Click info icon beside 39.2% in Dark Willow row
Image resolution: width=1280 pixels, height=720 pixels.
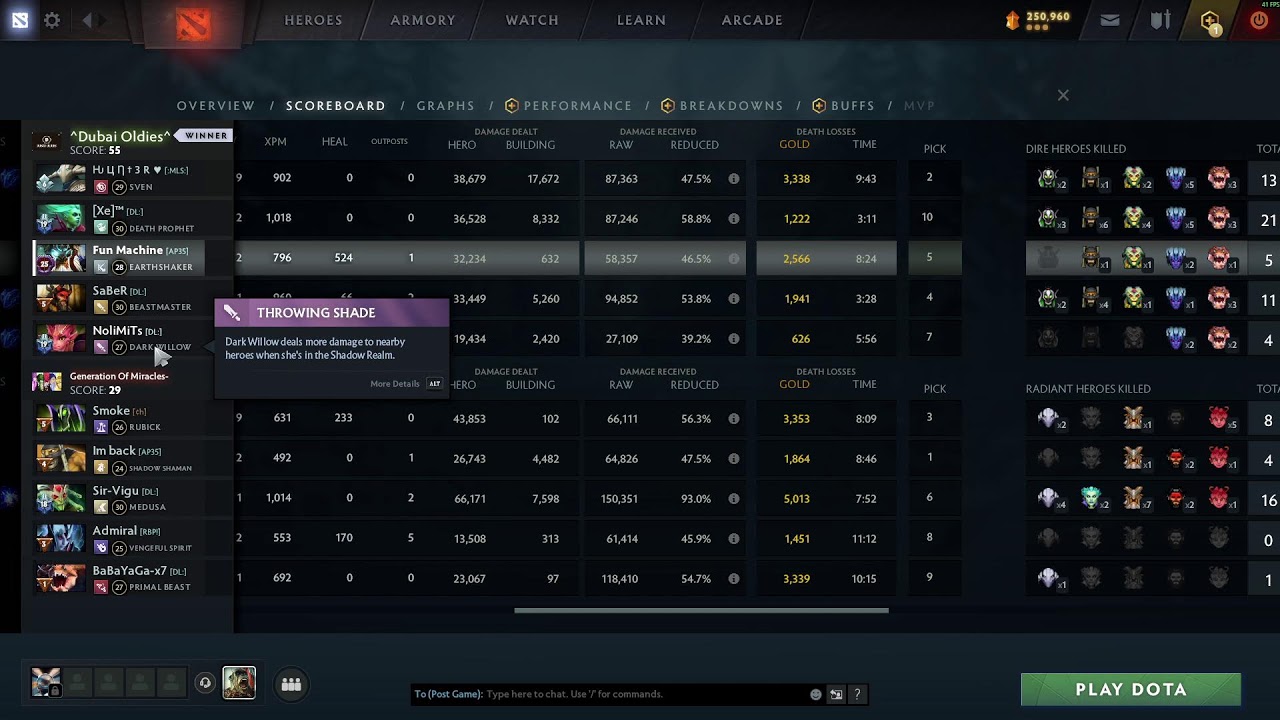pyautogui.click(x=734, y=339)
